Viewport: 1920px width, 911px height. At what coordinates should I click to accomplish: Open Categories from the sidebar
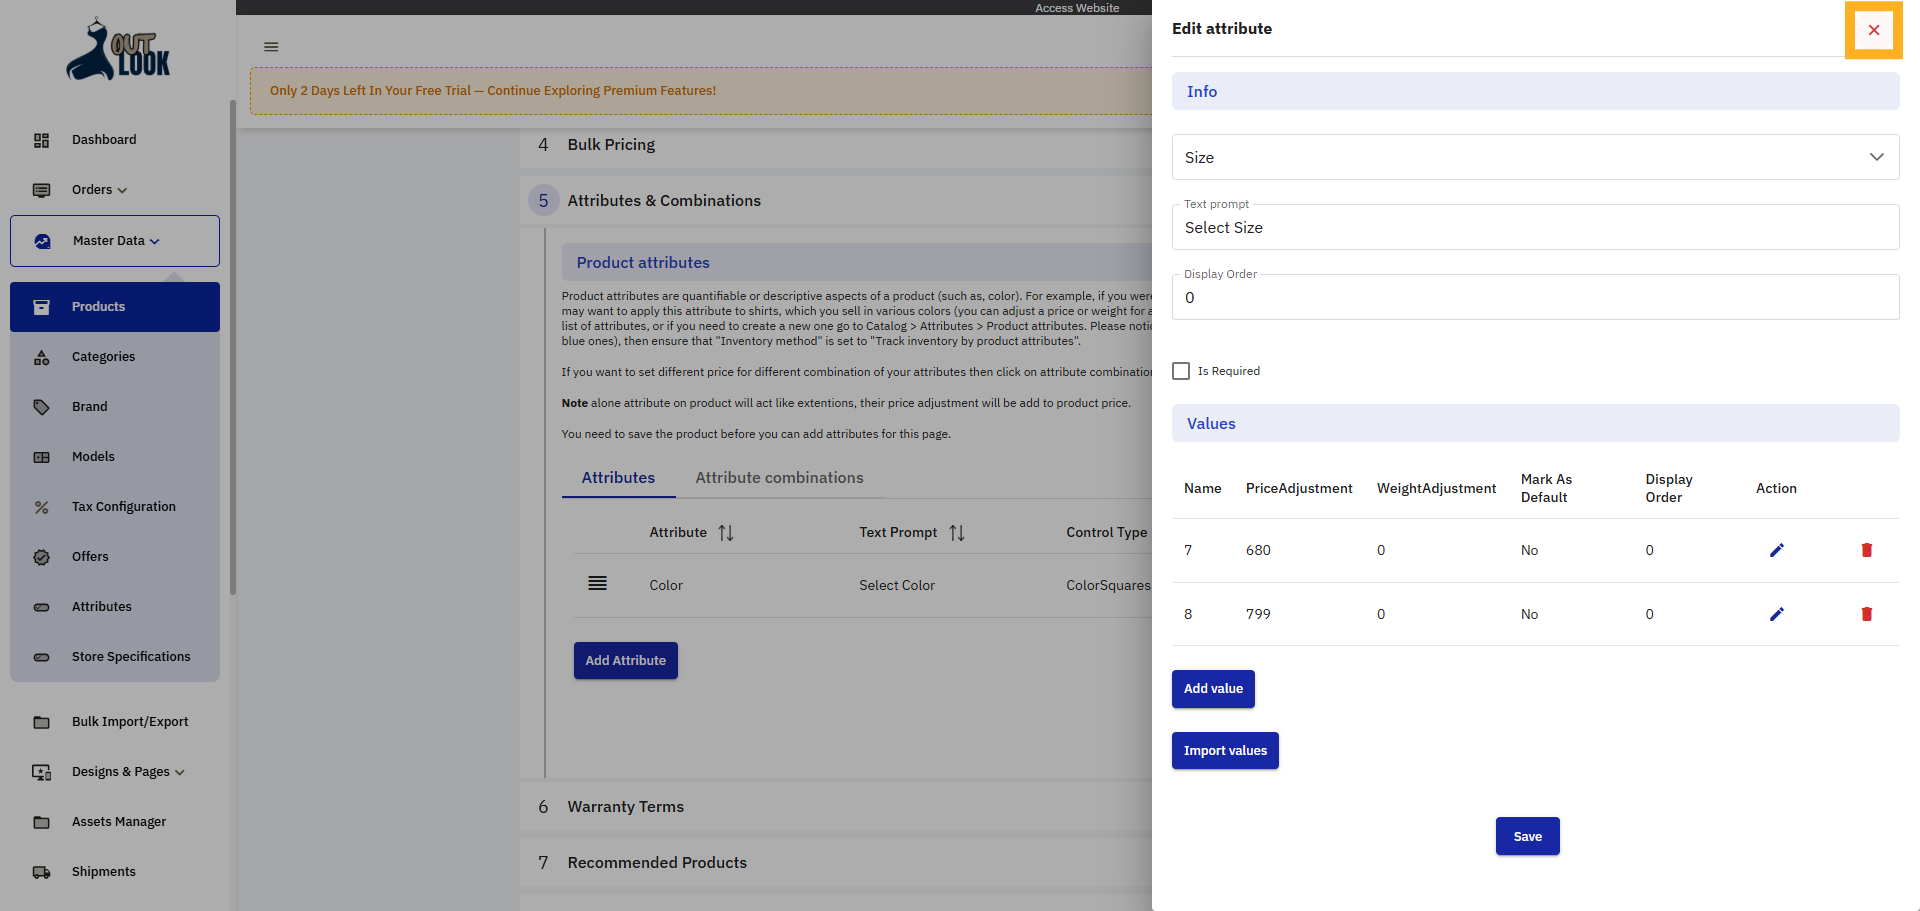tap(103, 357)
